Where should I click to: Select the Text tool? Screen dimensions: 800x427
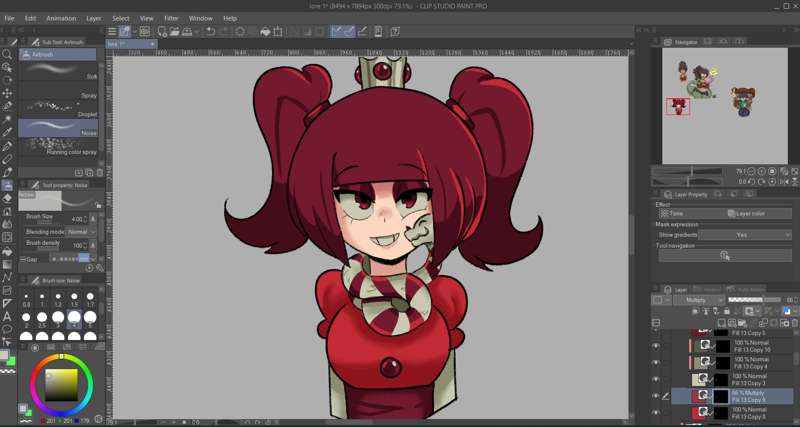pos(7,317)
